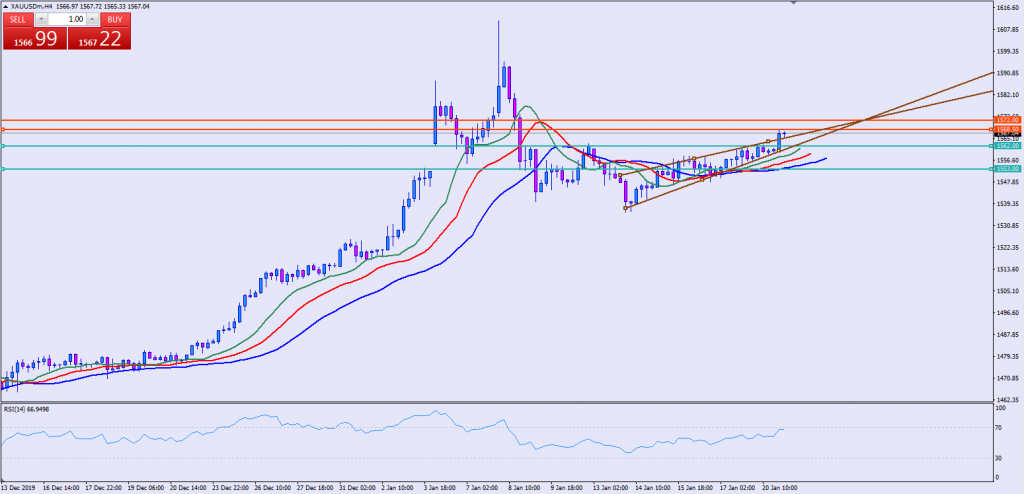Click the SELL button in the trade panel
Viewport: 1024px width, 494px height.
pyautogui.click(x=19, y=20)
